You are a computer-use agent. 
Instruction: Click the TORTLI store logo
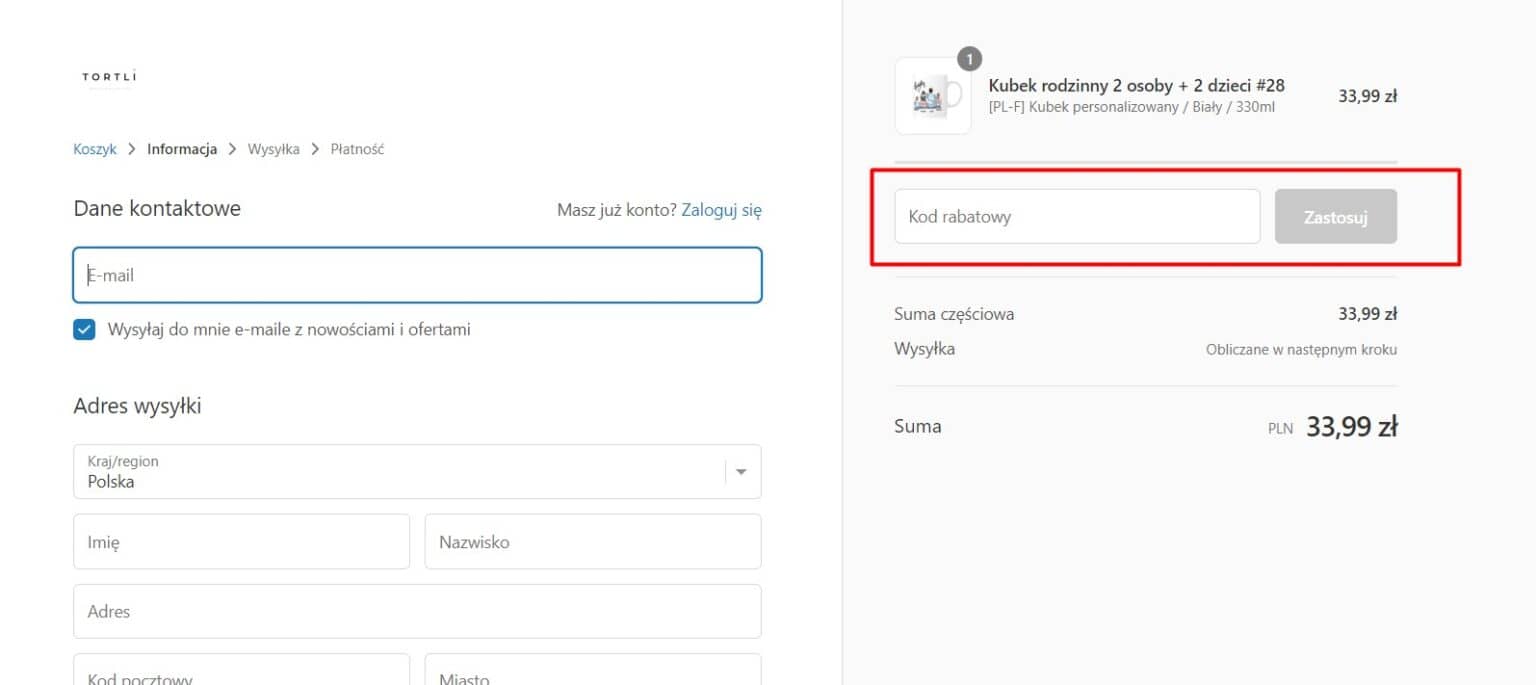[x=109, y=78]
